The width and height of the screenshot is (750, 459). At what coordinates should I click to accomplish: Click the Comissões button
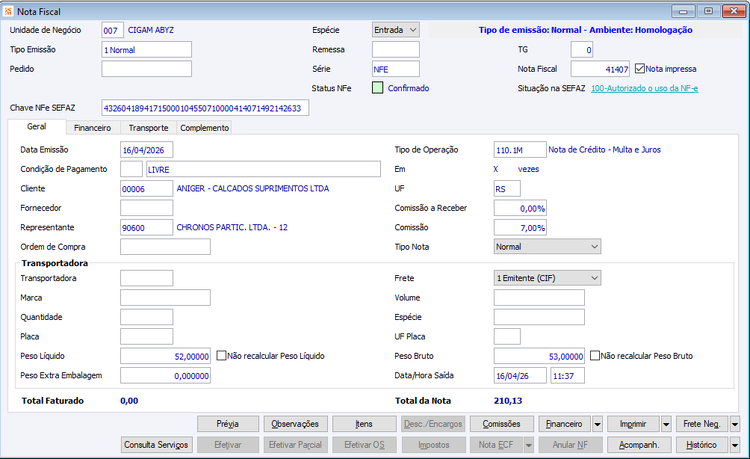tap(502, 424)
